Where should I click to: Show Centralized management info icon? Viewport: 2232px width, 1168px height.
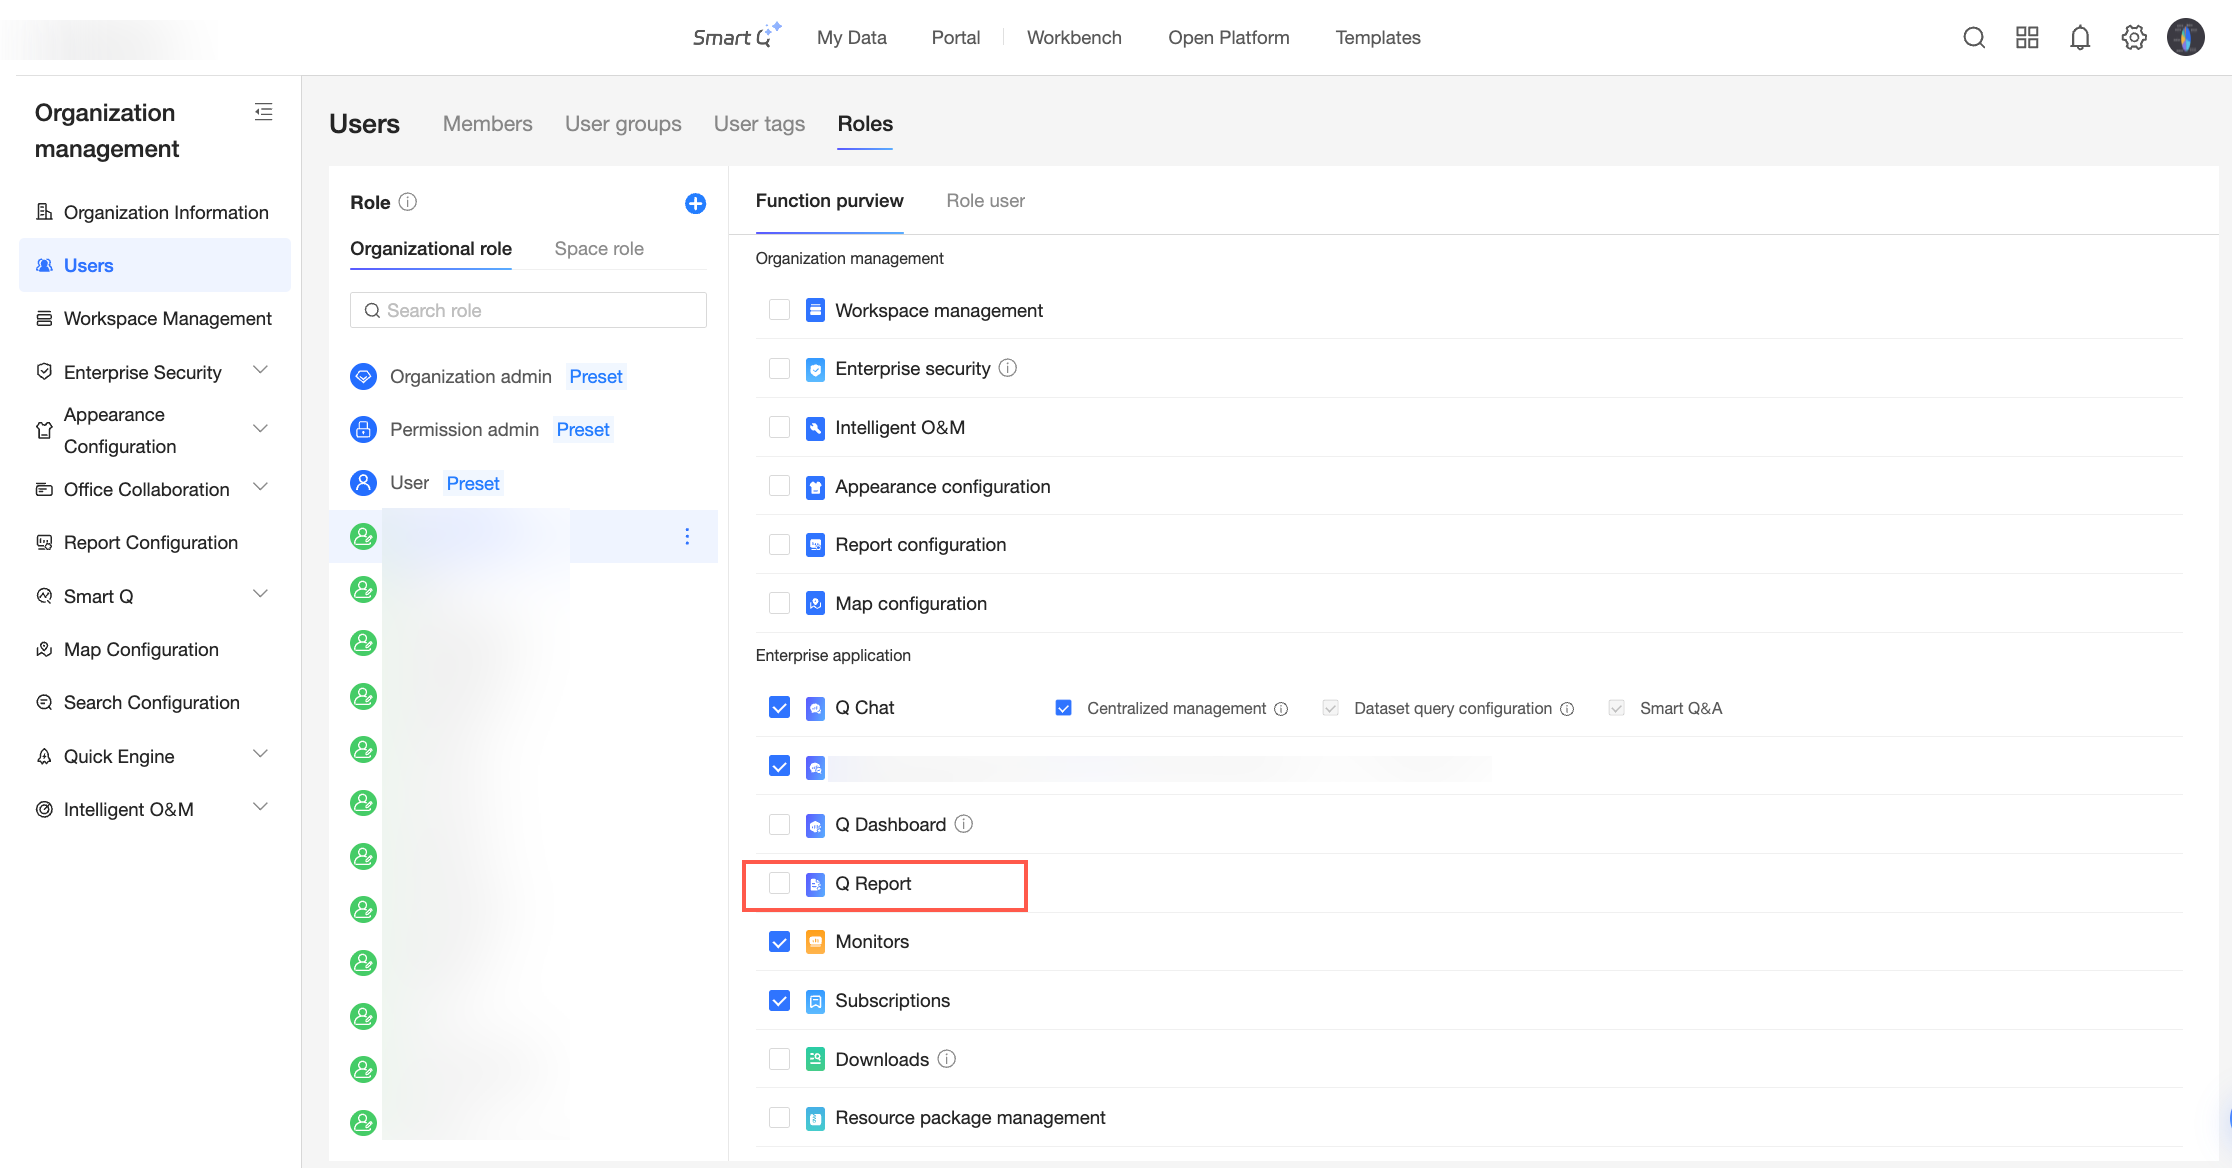1281,709
